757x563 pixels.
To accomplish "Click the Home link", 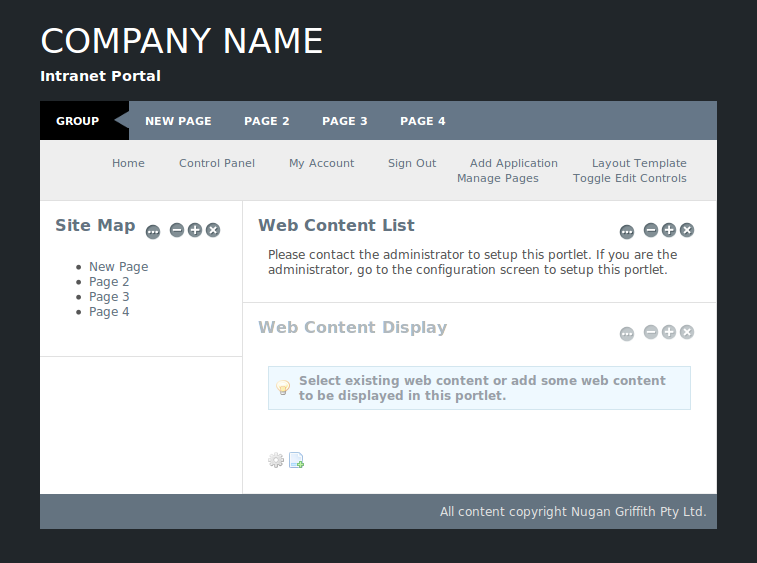I will [x=128, y=163].
